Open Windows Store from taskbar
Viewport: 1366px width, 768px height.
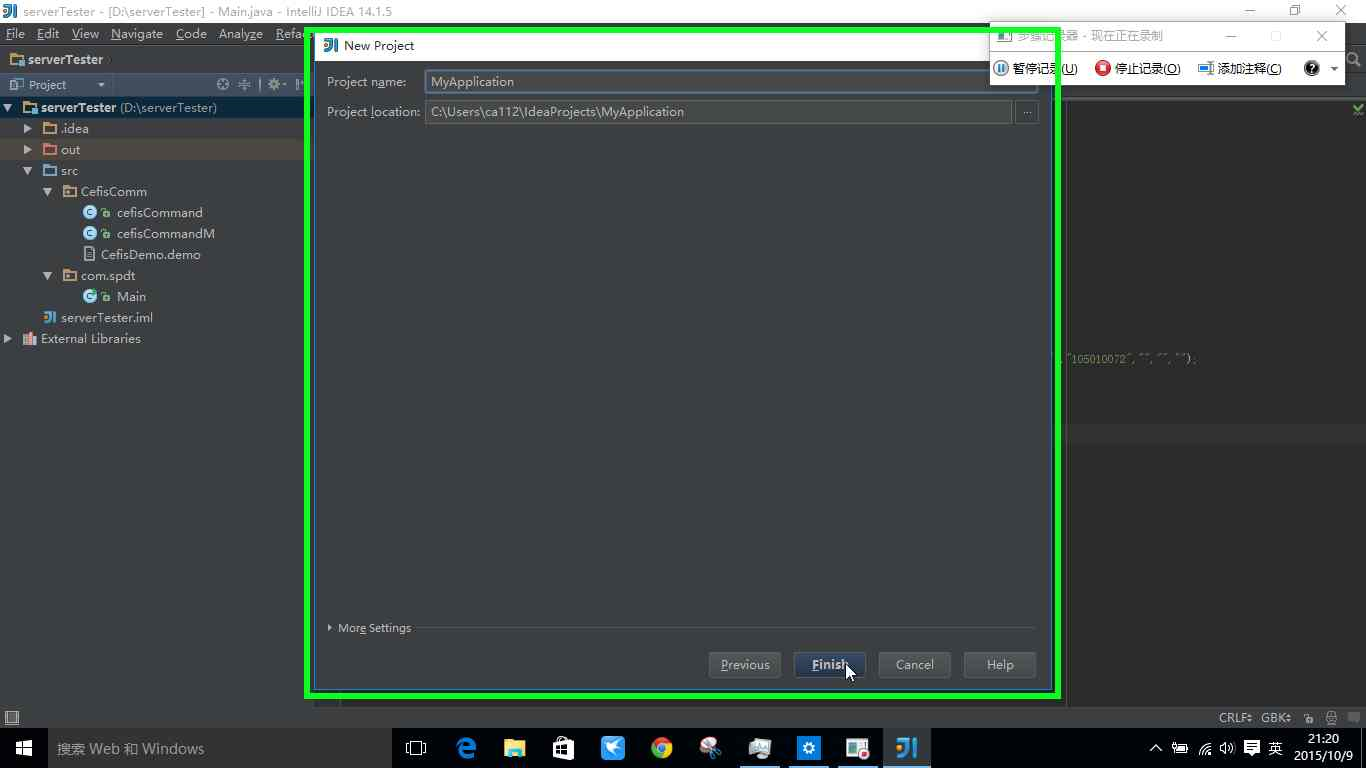(x=563, y=748)
